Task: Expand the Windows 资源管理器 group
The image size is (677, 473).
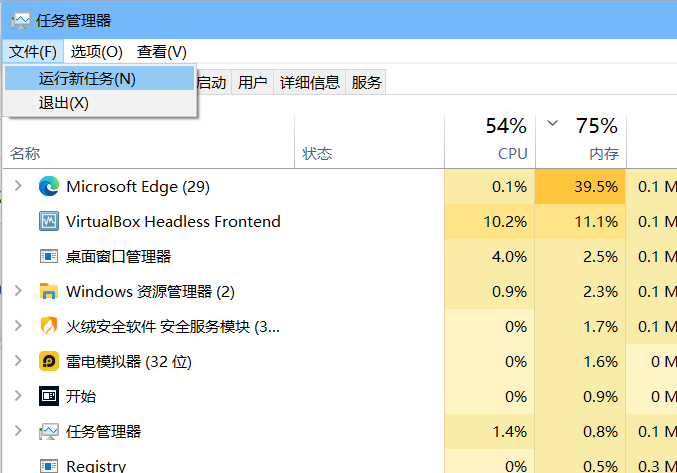Action: (x=17, y=291)
